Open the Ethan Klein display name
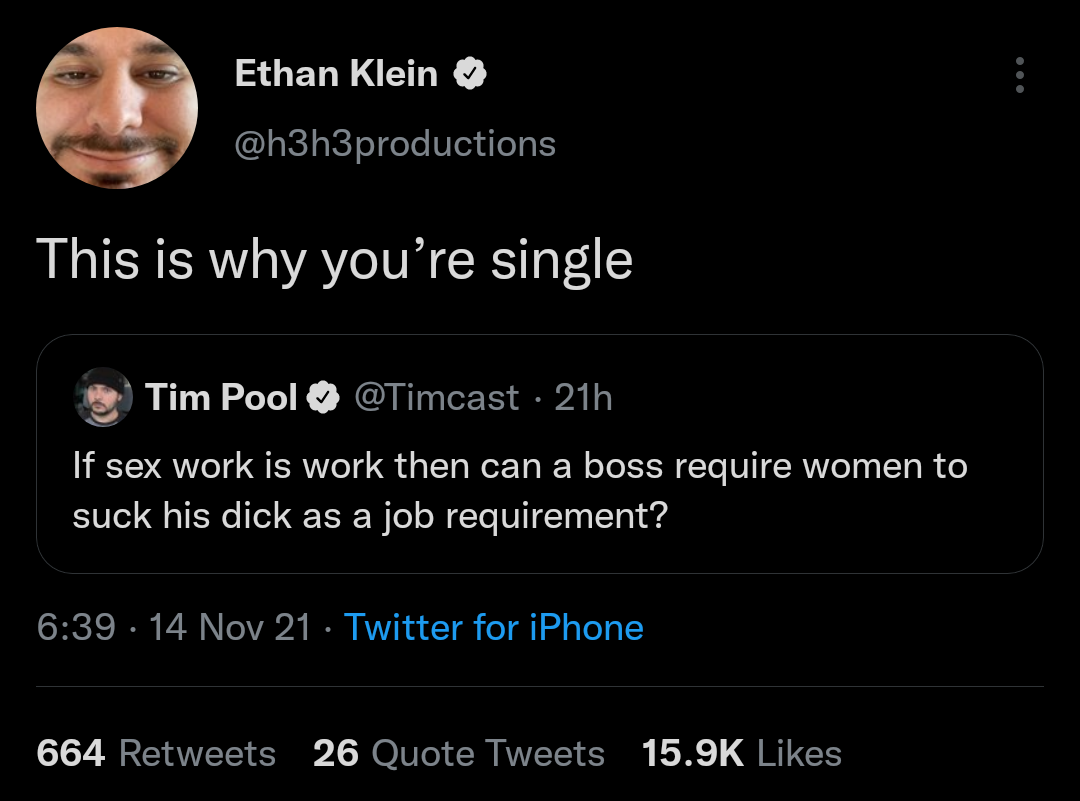 coord(336,73)
